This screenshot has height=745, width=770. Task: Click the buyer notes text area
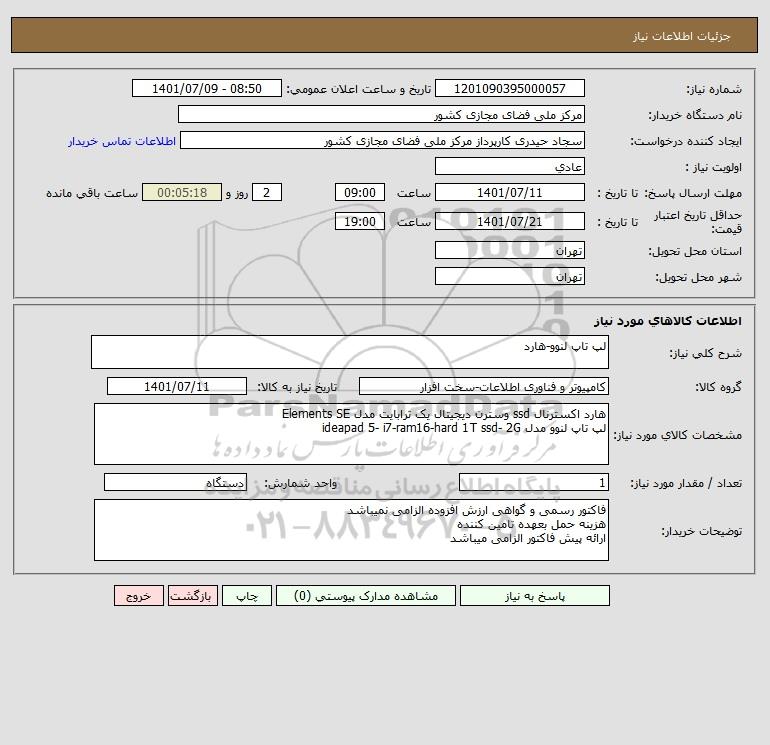[351, 530]
